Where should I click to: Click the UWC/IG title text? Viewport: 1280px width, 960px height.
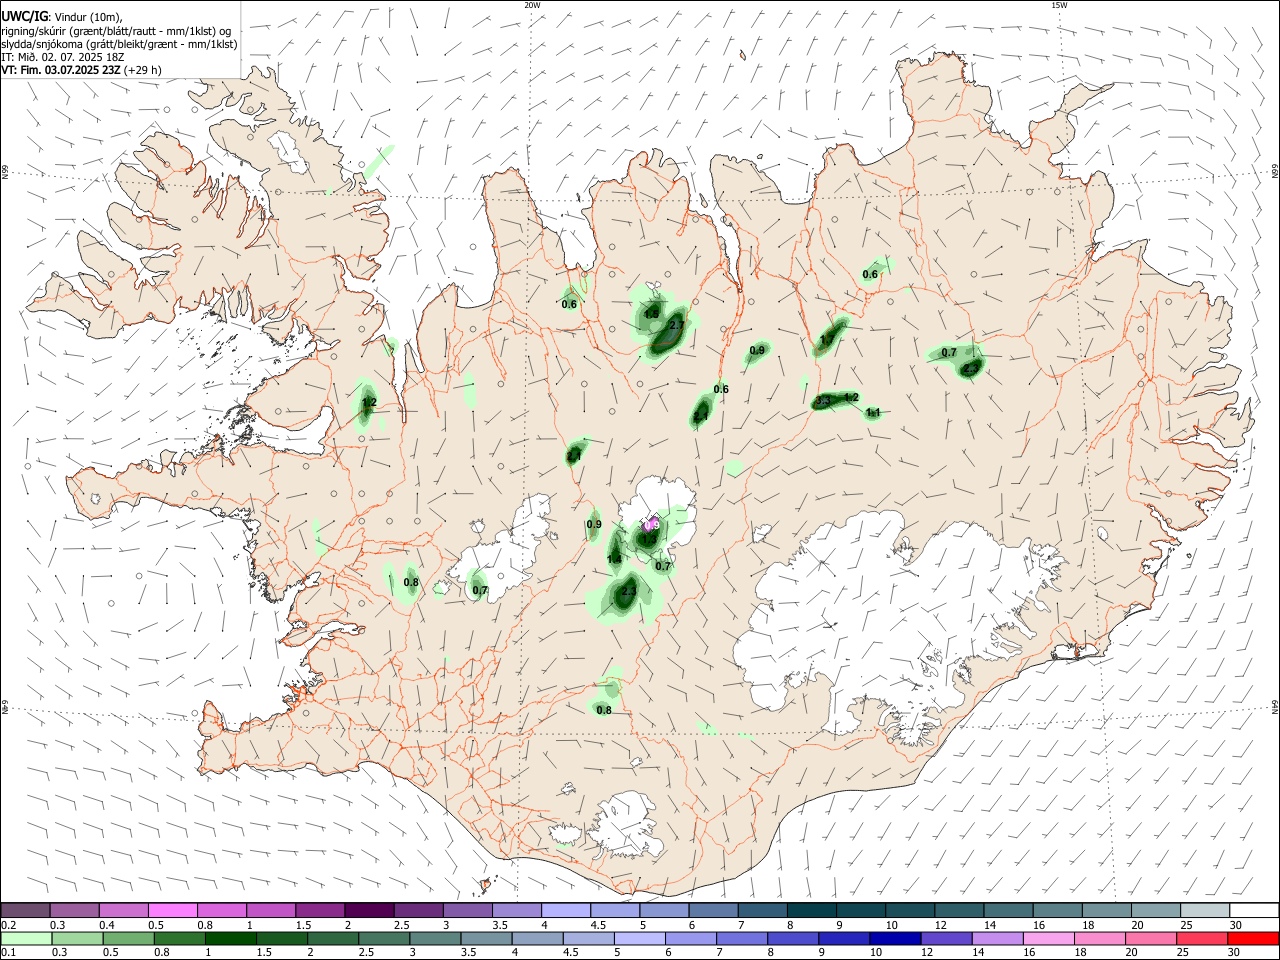(x=23, y=17)
